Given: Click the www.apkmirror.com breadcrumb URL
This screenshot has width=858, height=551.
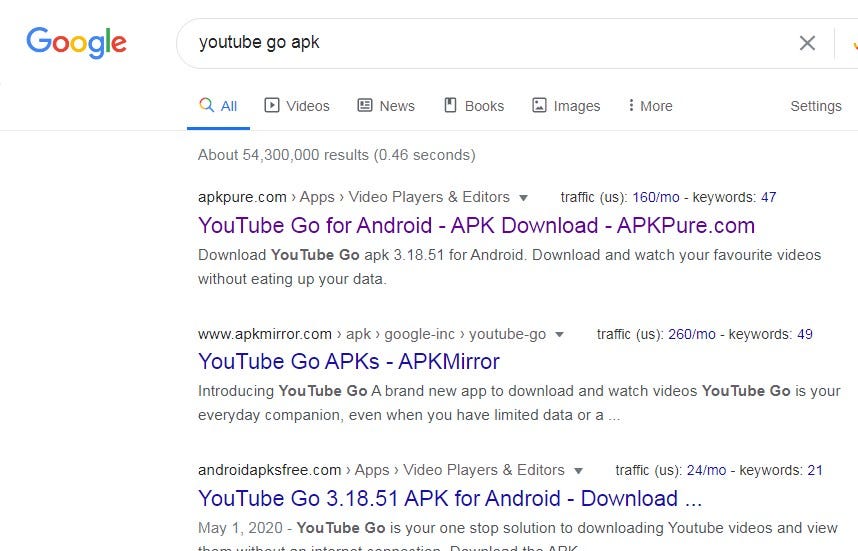Looking at the screenshot, I should [x=372, y=334].
